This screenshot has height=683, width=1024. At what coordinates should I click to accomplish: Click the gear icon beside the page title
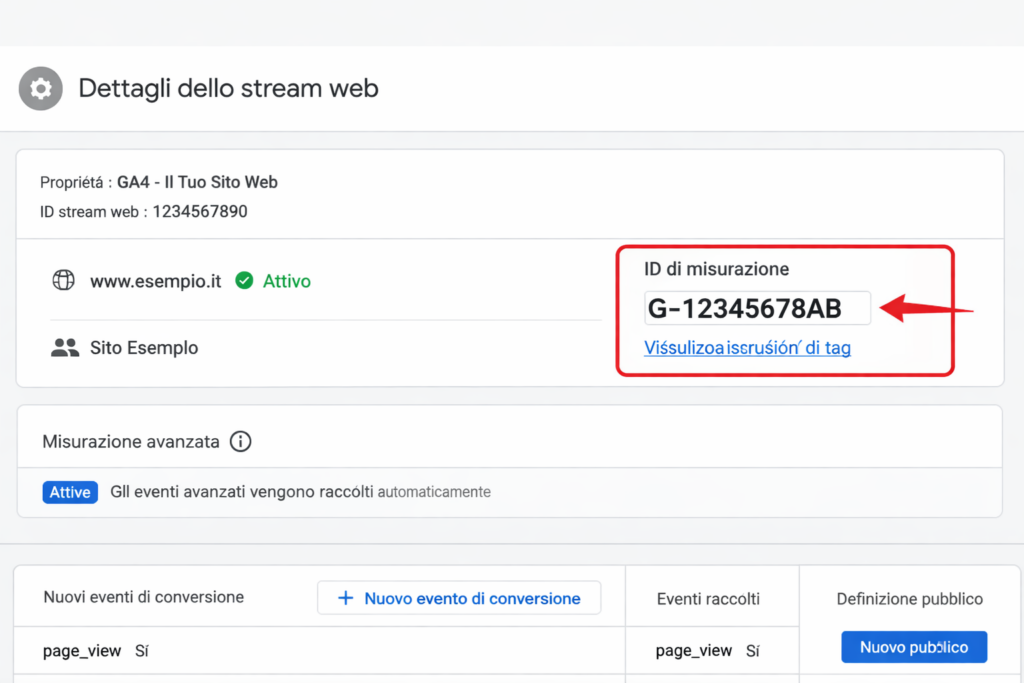point(40,88)
